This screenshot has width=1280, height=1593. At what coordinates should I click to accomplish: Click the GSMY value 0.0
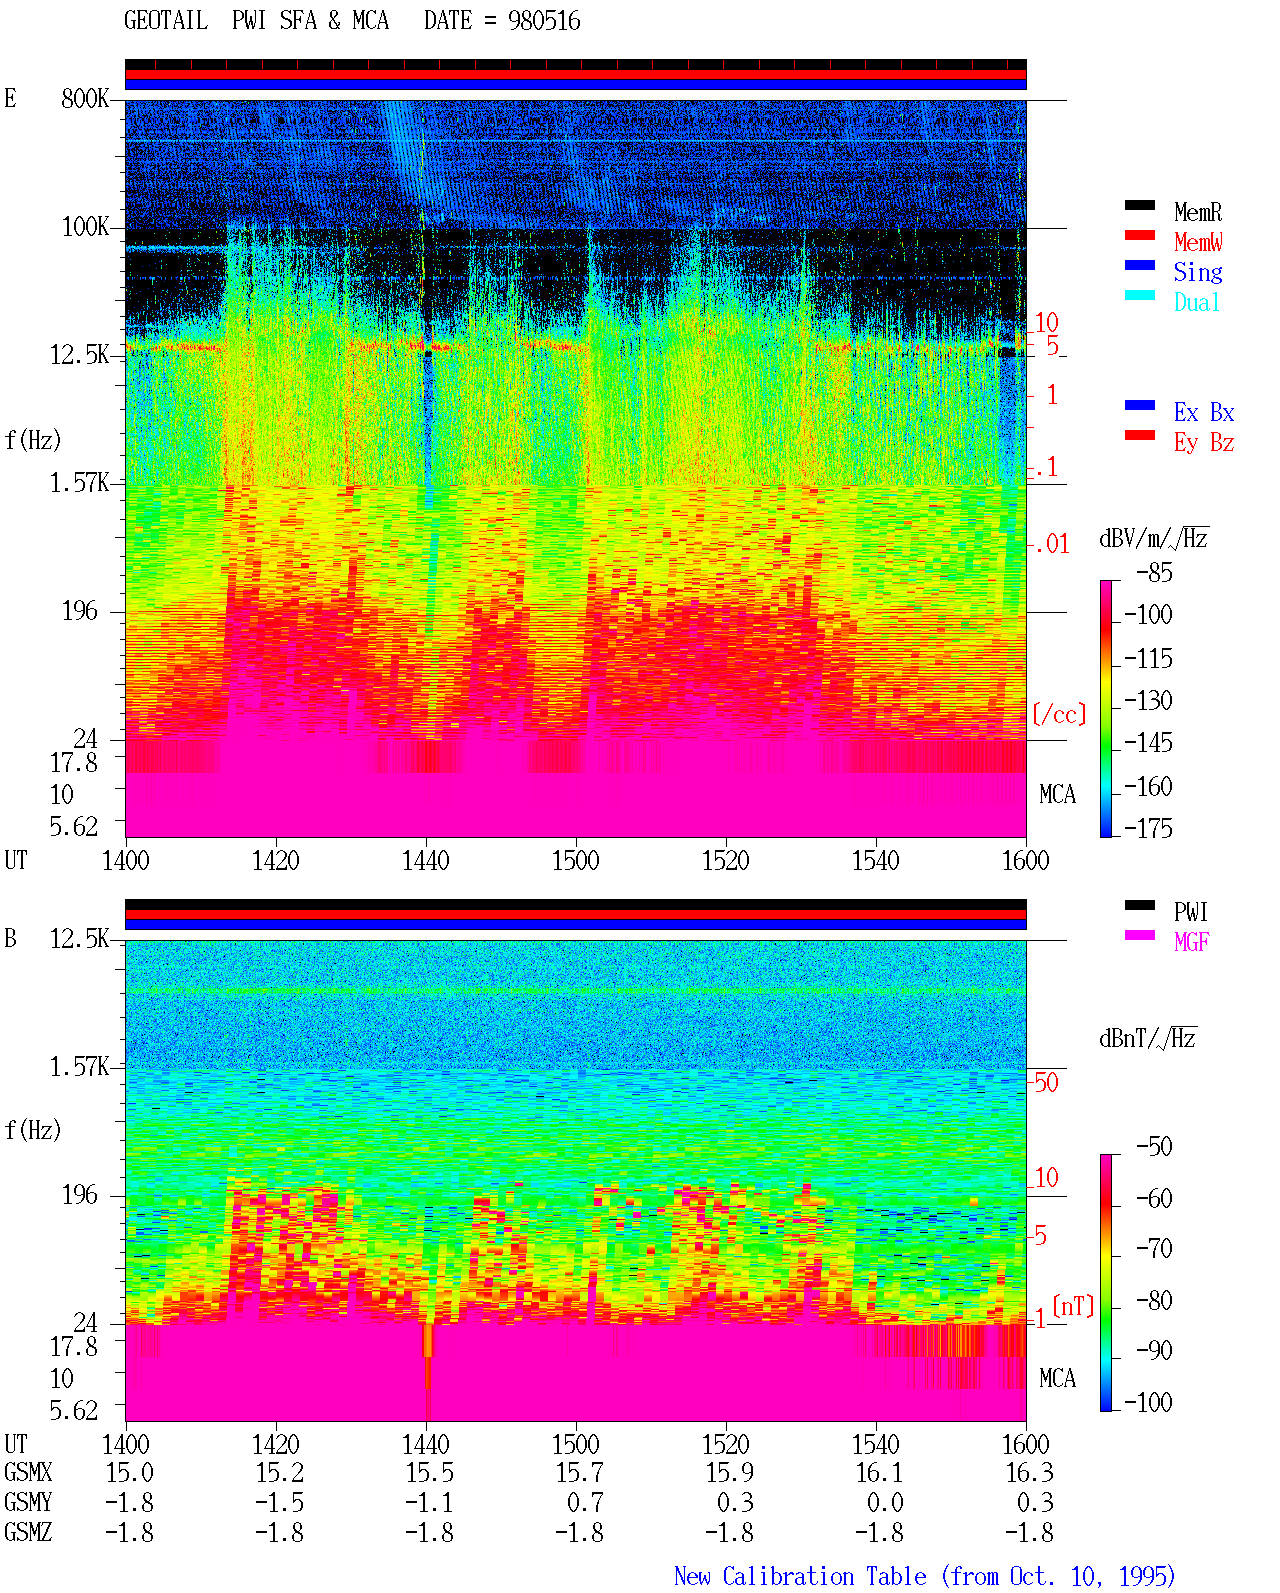point(886,1503)
